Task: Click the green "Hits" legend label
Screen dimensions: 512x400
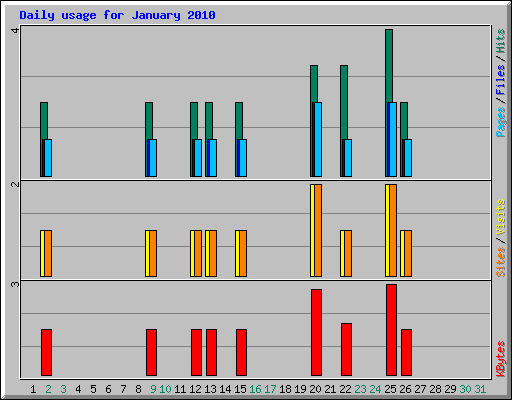Action: [500, 41]
